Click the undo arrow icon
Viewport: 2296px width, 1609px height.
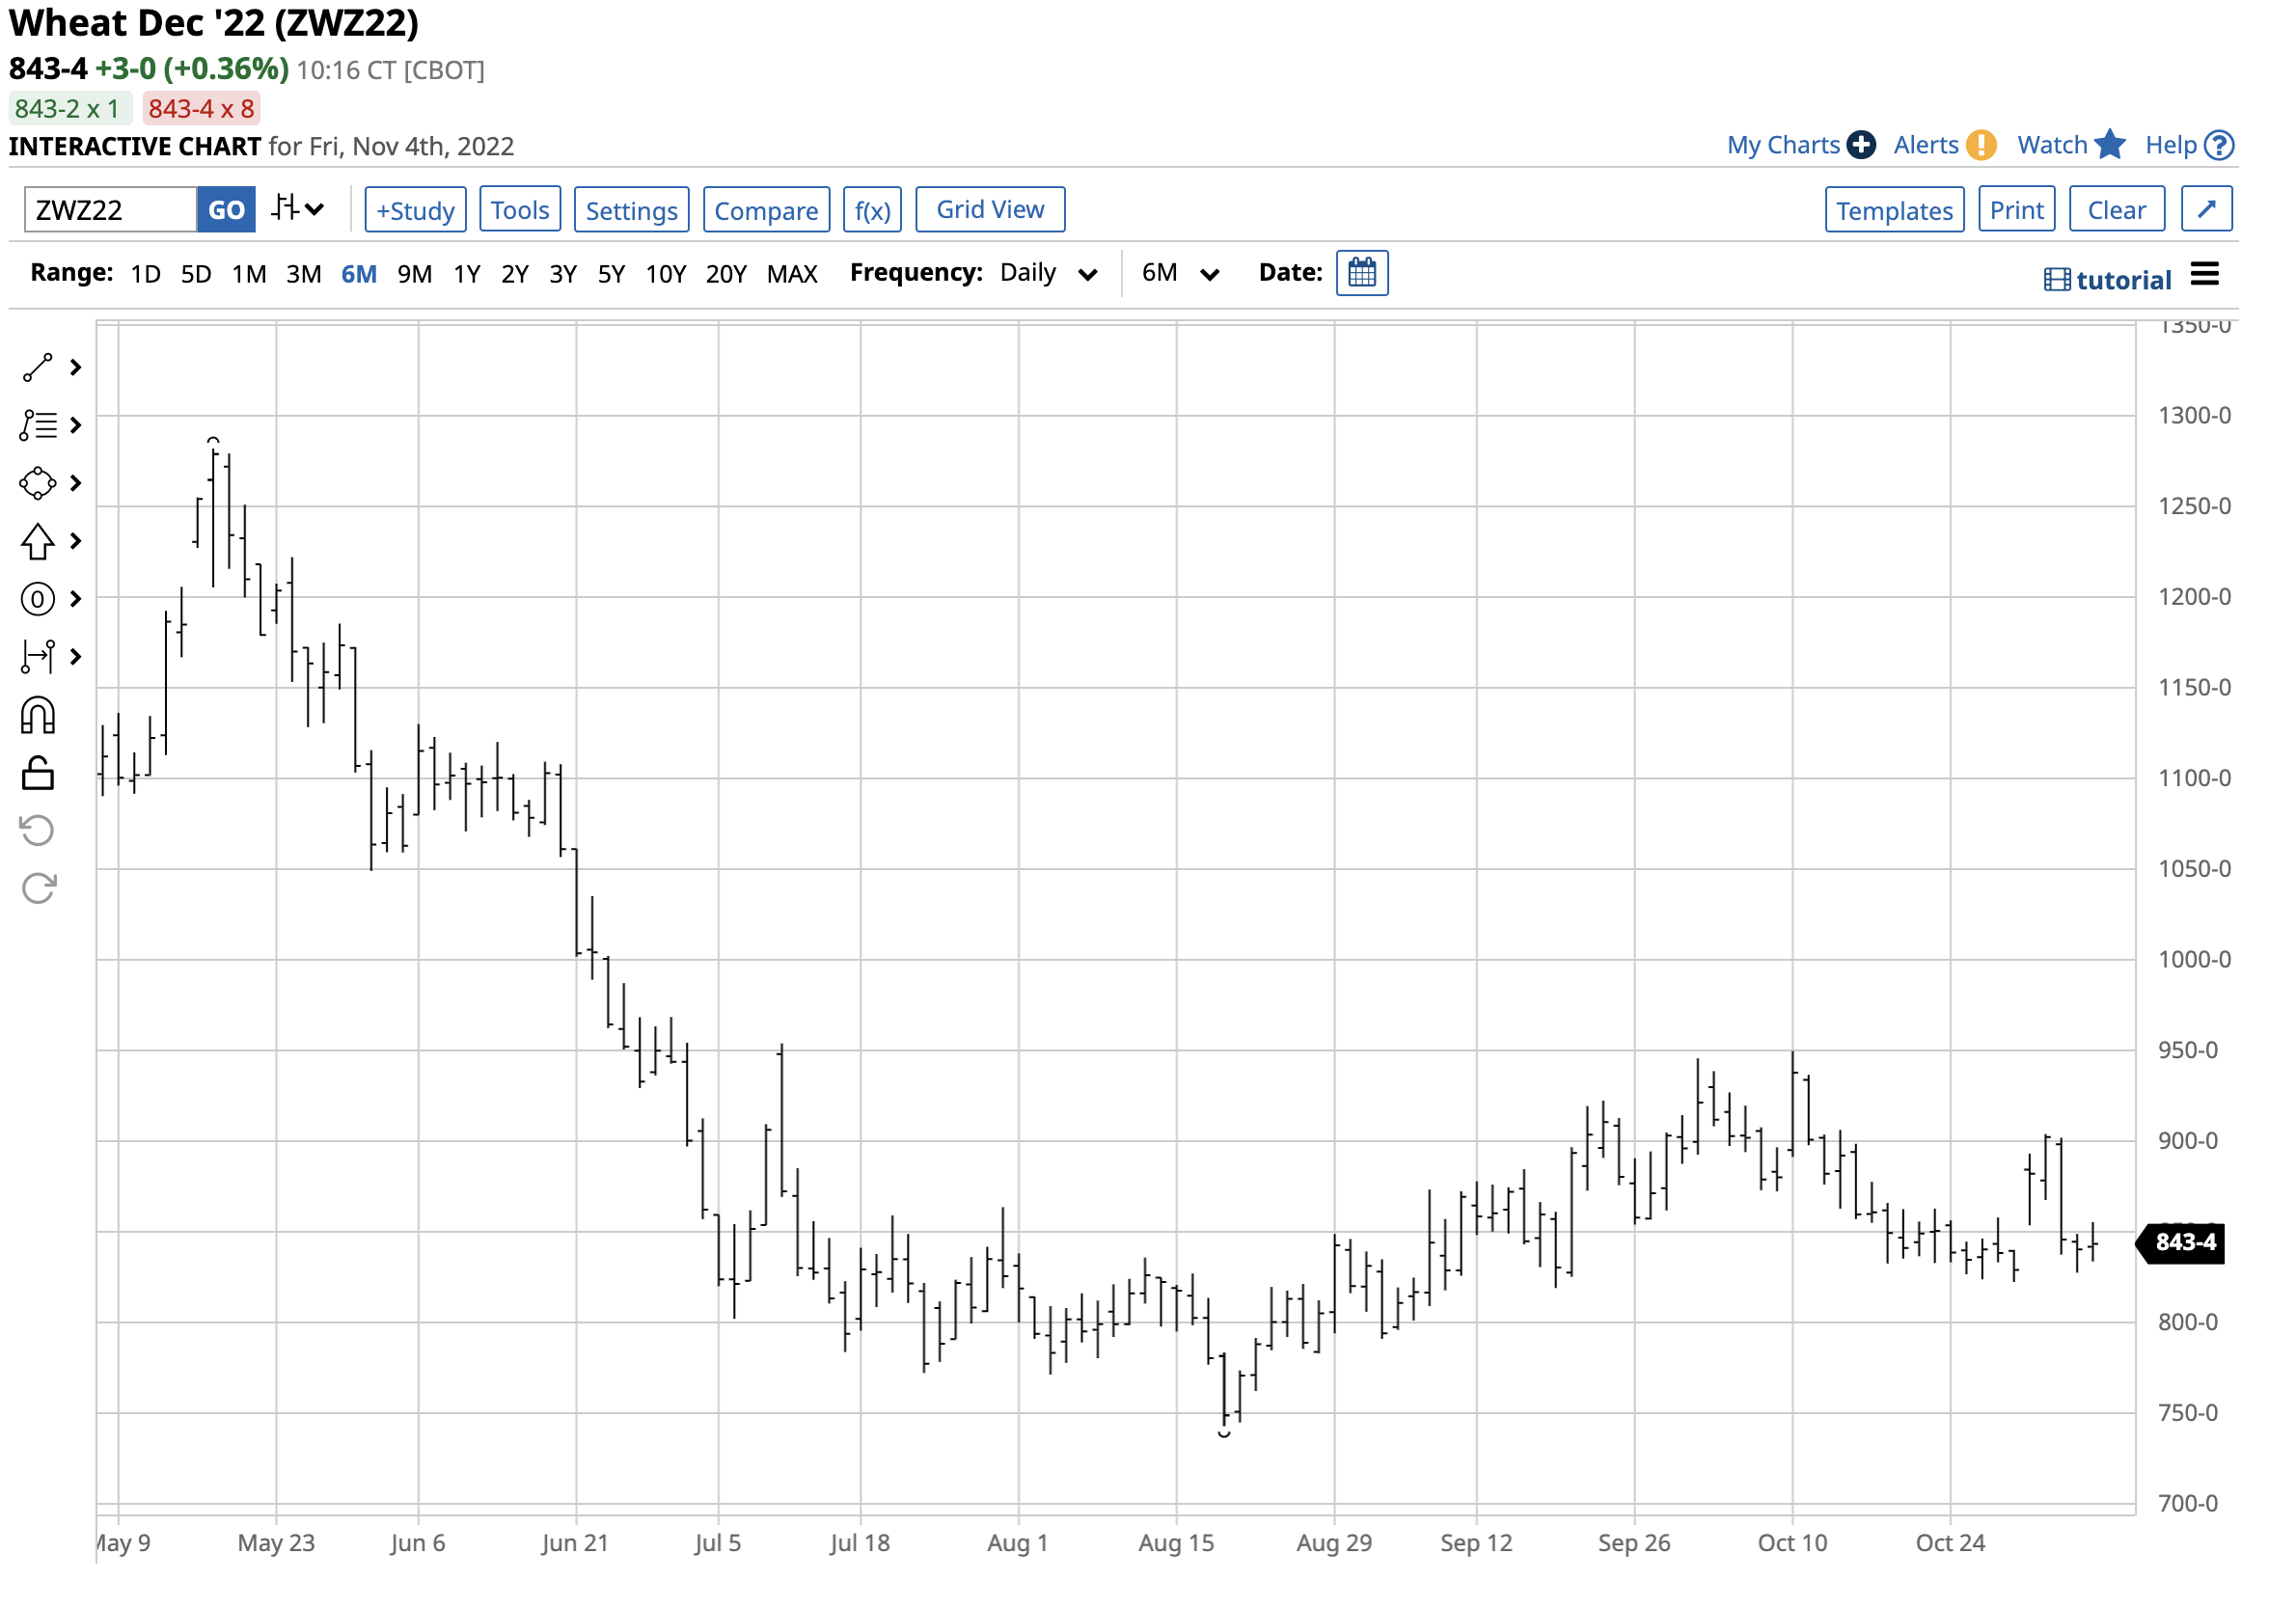(38, 831)
